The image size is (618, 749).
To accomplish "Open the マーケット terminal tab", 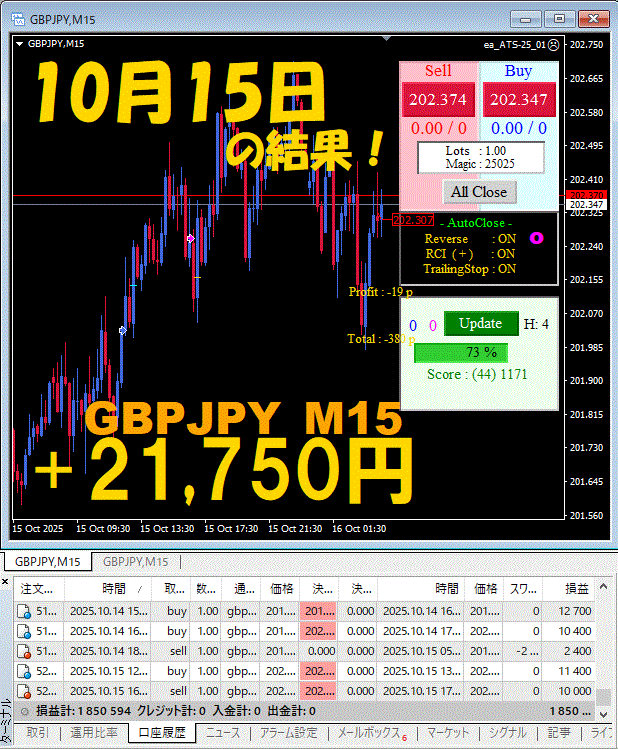I will click(x=450, y=733).
